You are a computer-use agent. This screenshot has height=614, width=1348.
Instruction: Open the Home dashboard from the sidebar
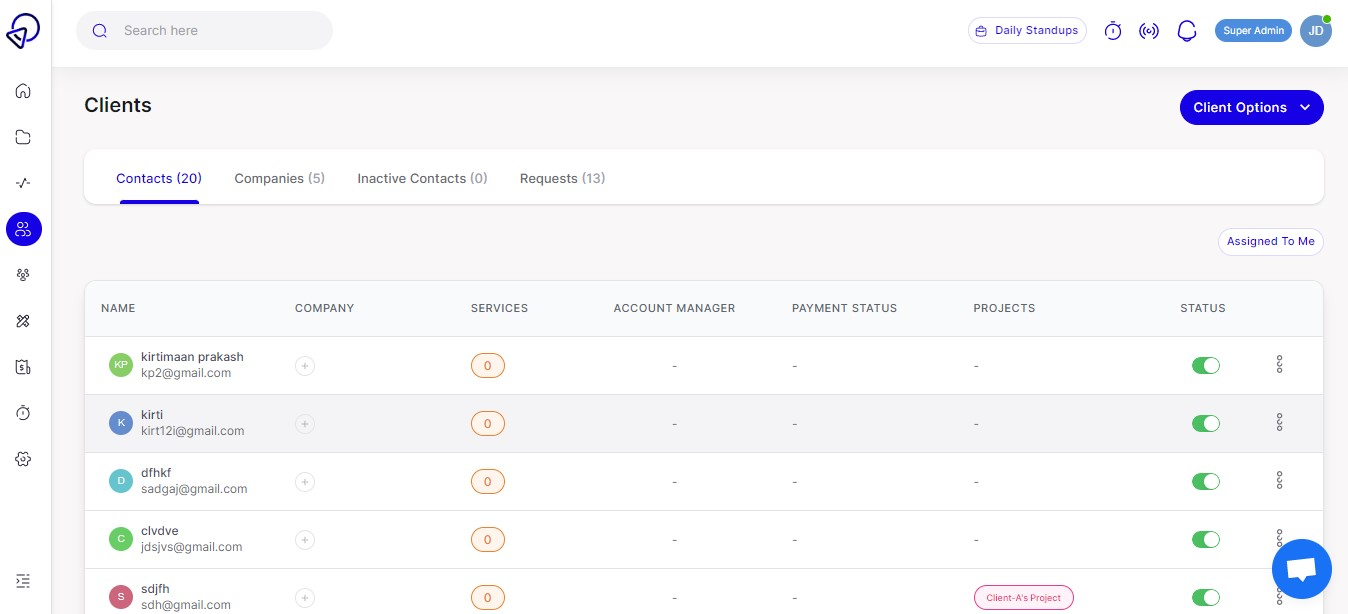[x=23, y=91]
